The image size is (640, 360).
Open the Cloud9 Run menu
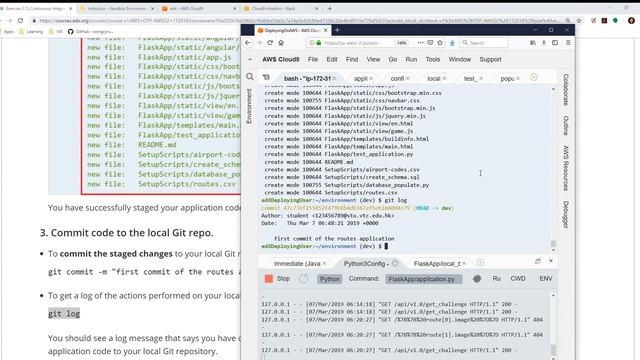pyautogui.click(x=411, y=59)
